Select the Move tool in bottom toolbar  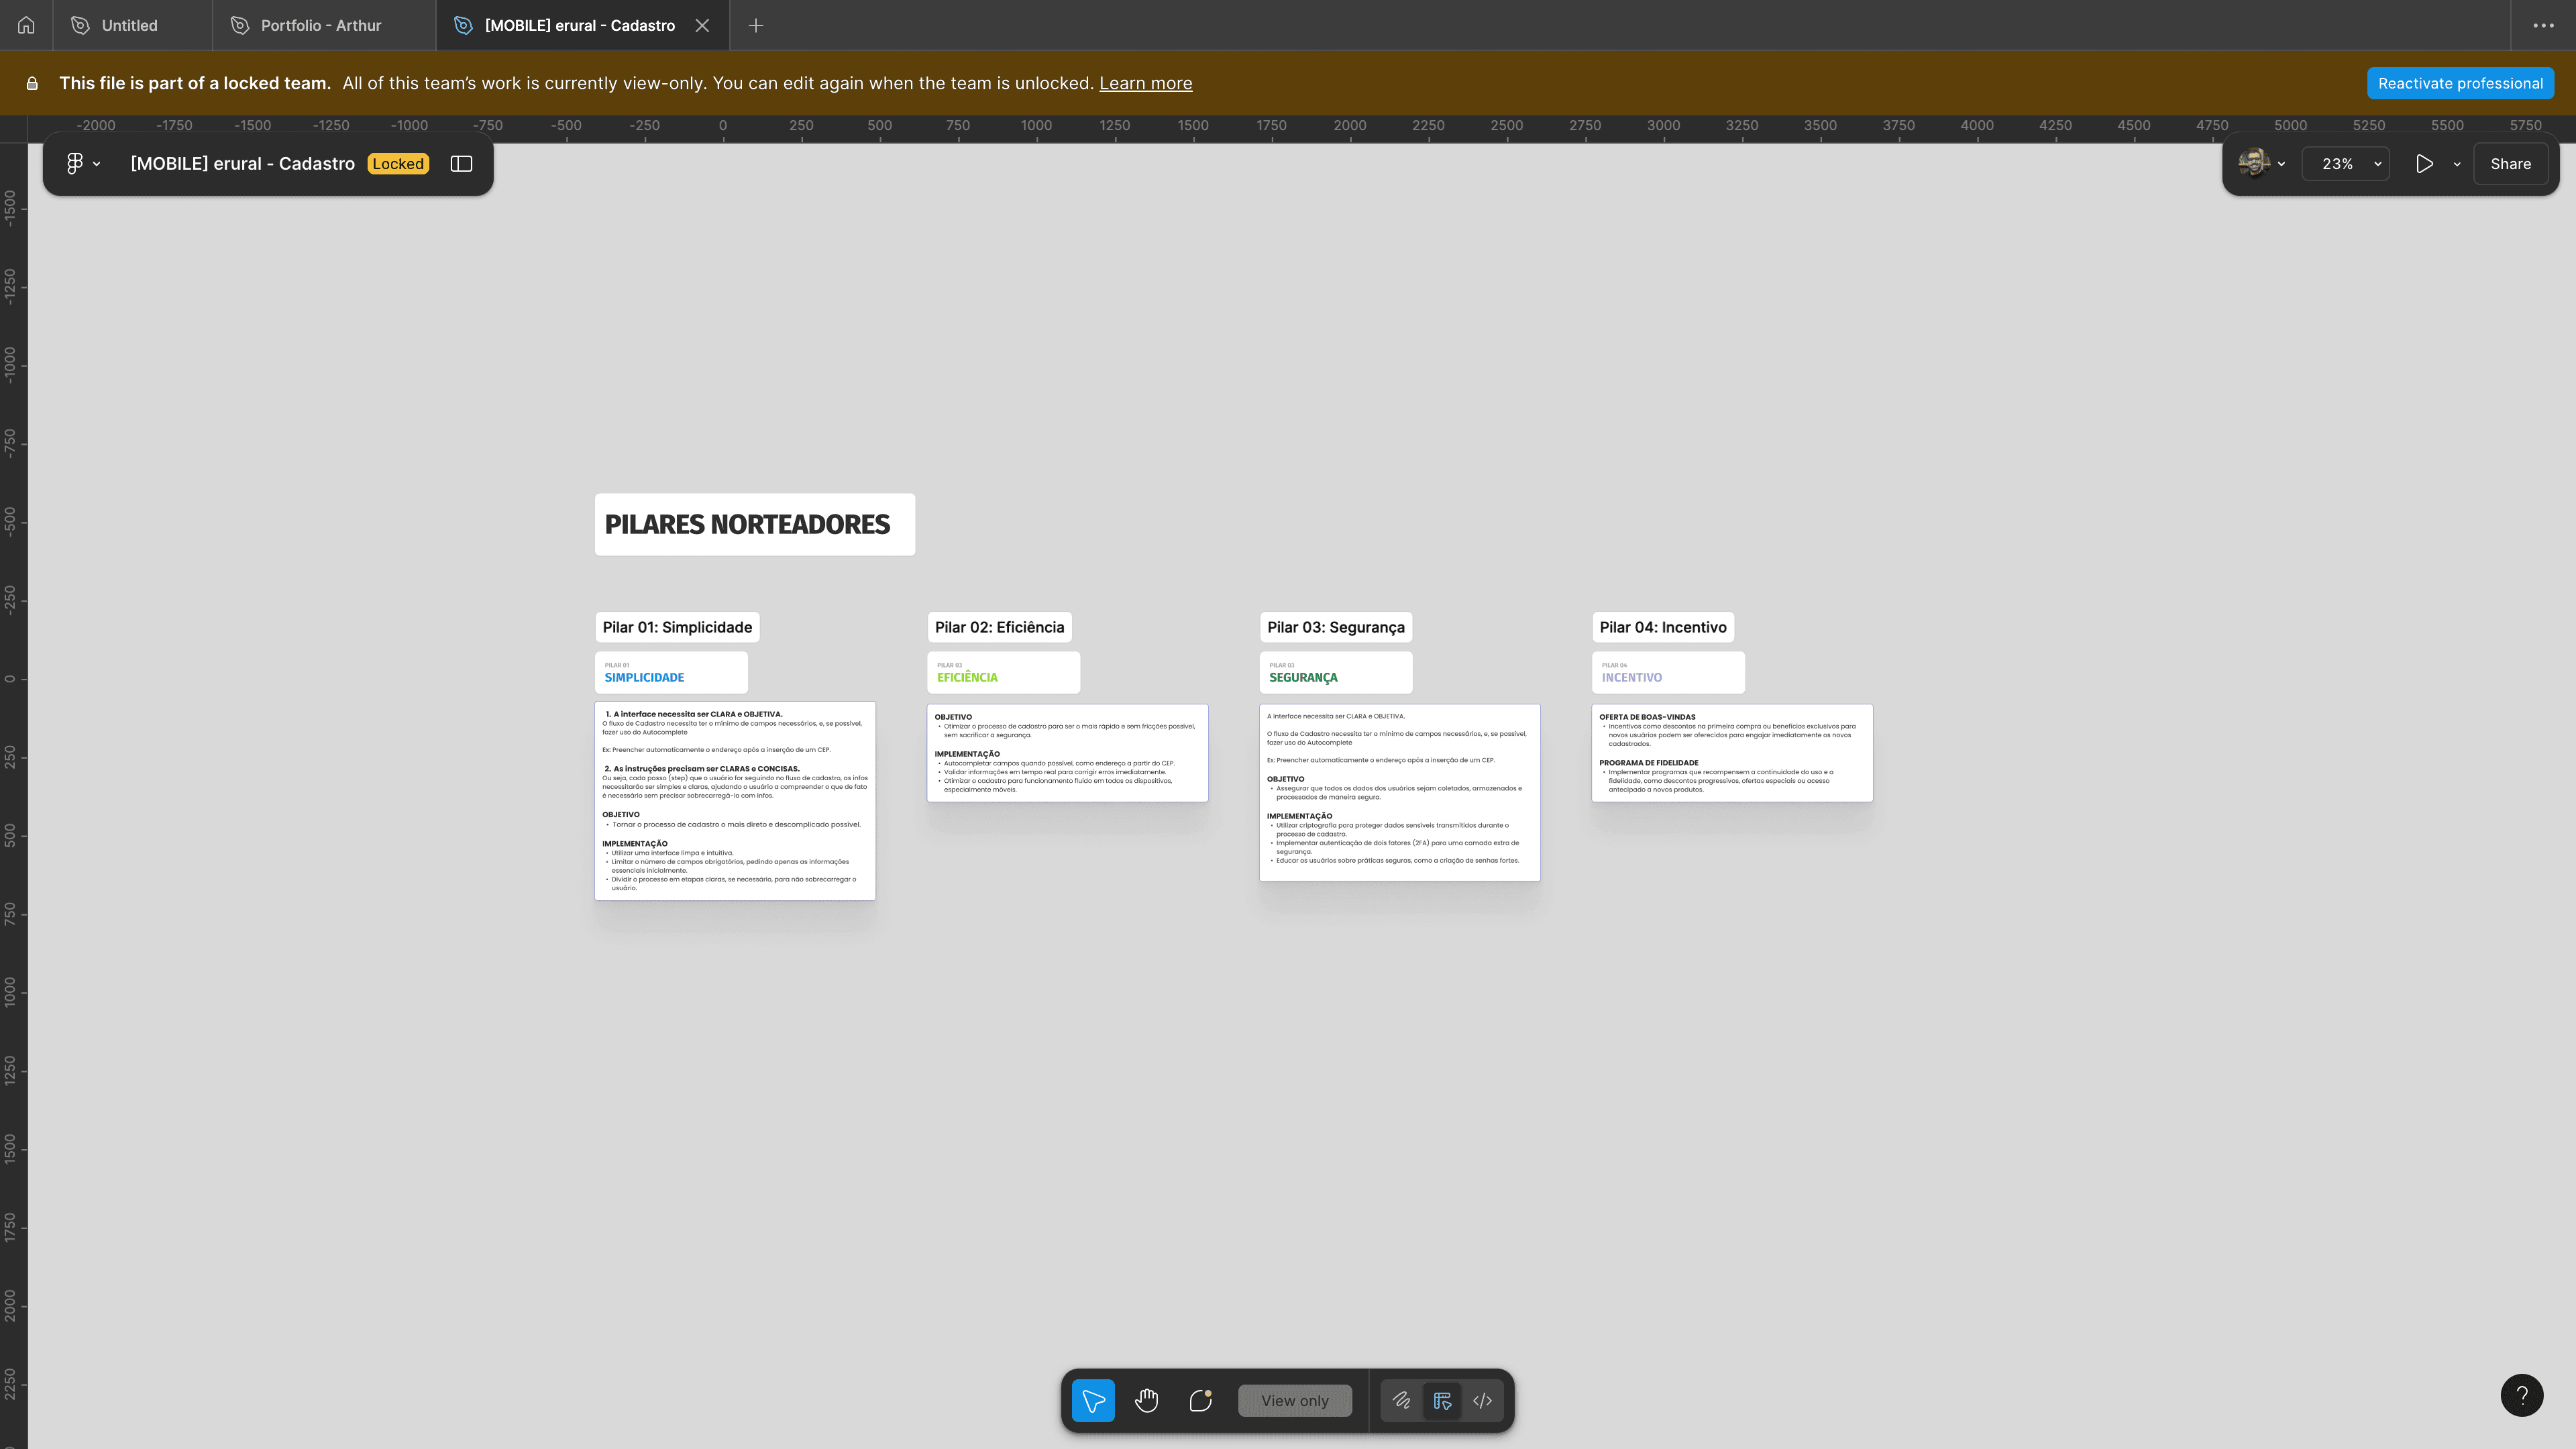[1093, 1400]
